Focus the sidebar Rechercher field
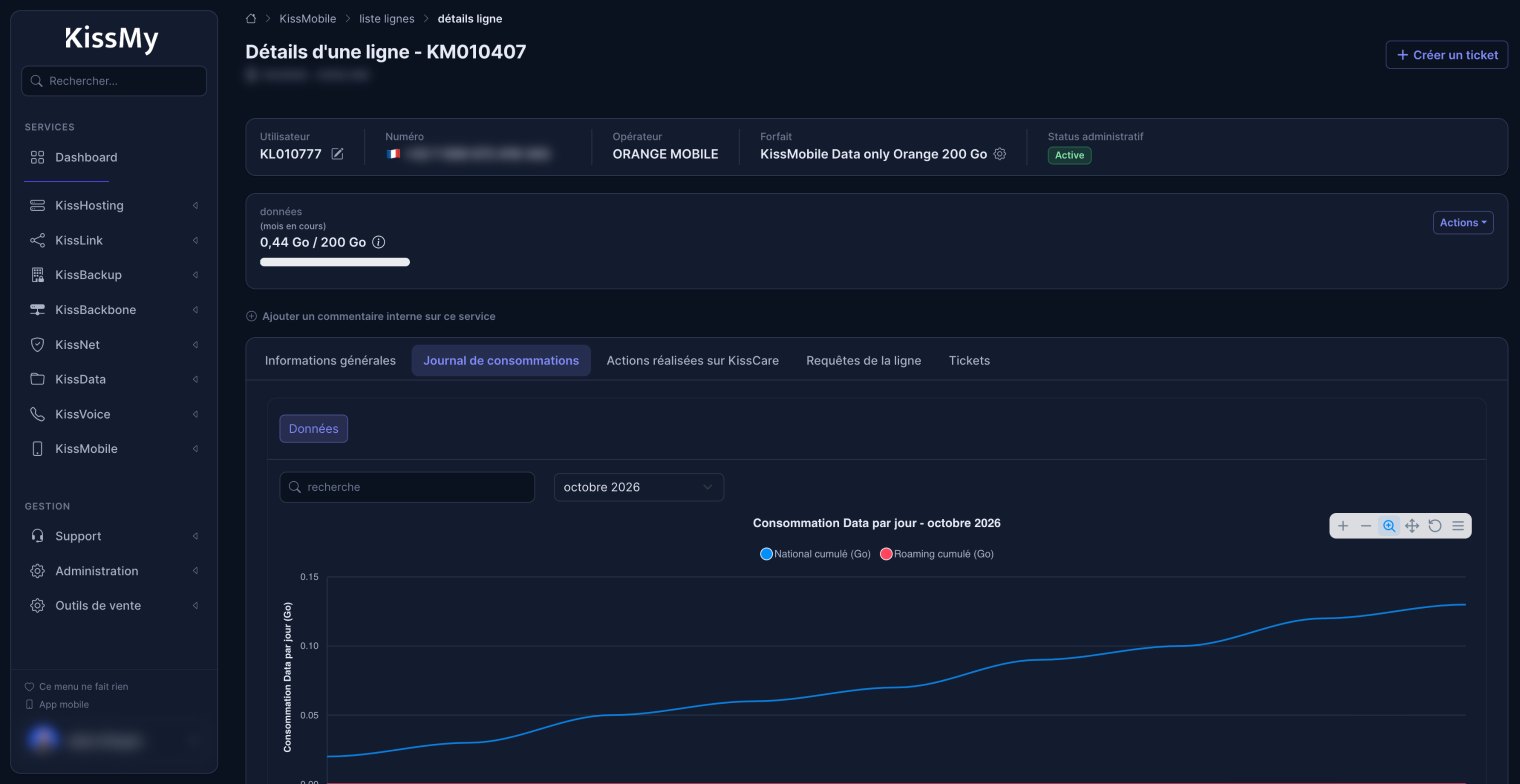 [114, 81]
